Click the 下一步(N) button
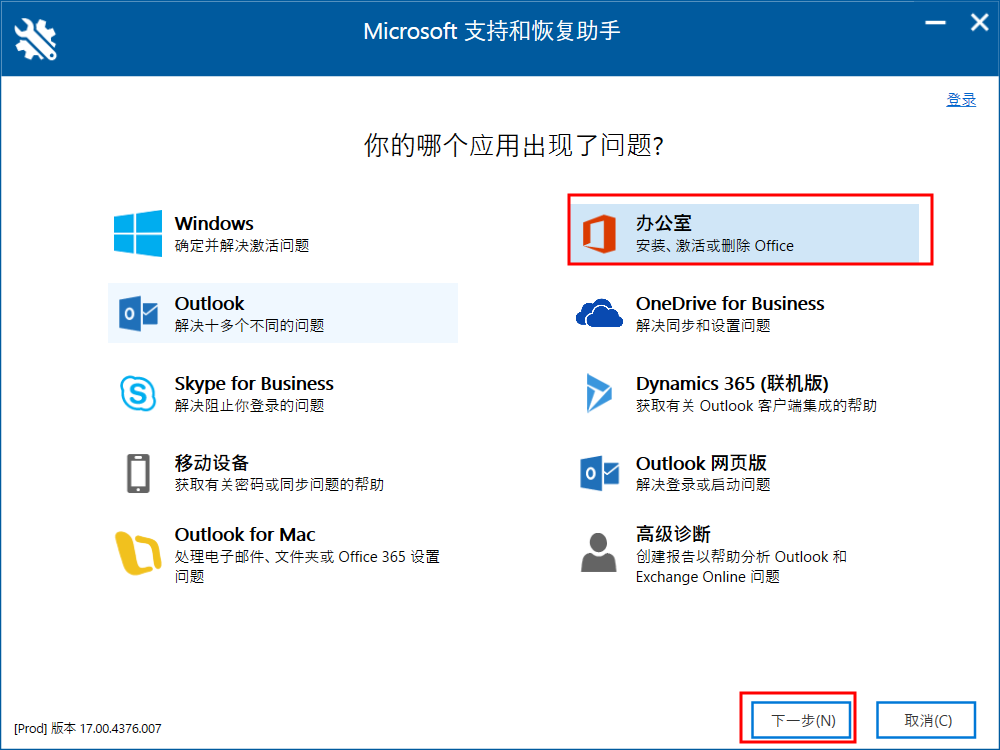The height and width of the screenshot is (750, 1000). tap(802, 721)
